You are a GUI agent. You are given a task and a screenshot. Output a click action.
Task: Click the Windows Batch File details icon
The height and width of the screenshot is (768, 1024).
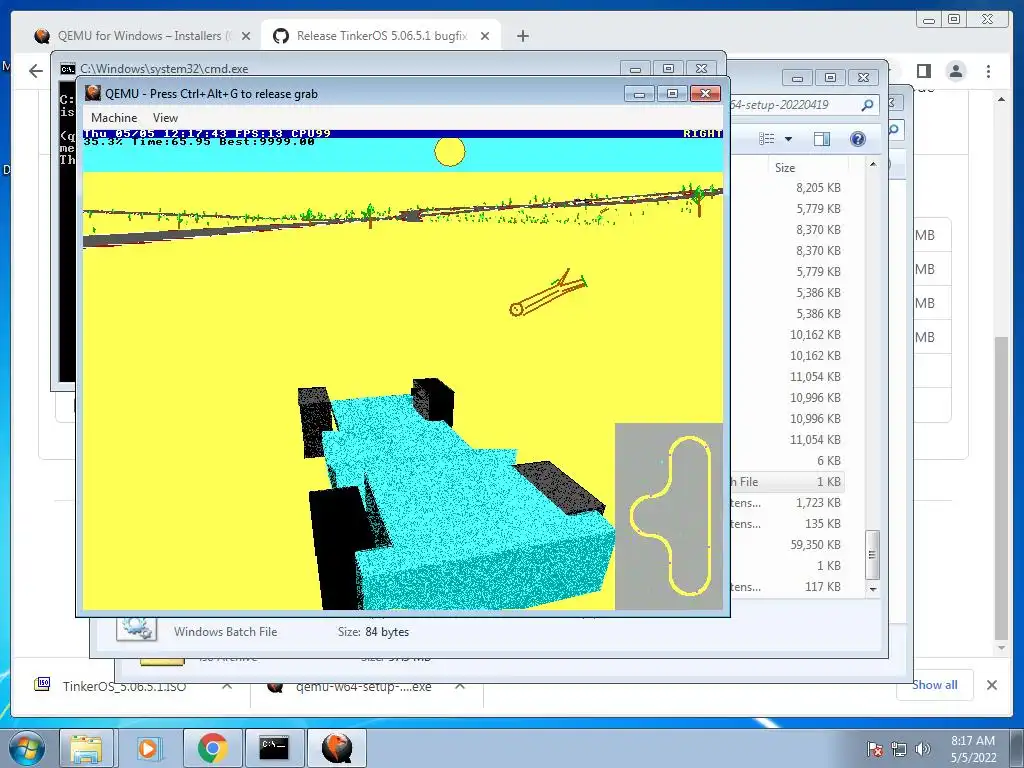[x=136, y=628]
